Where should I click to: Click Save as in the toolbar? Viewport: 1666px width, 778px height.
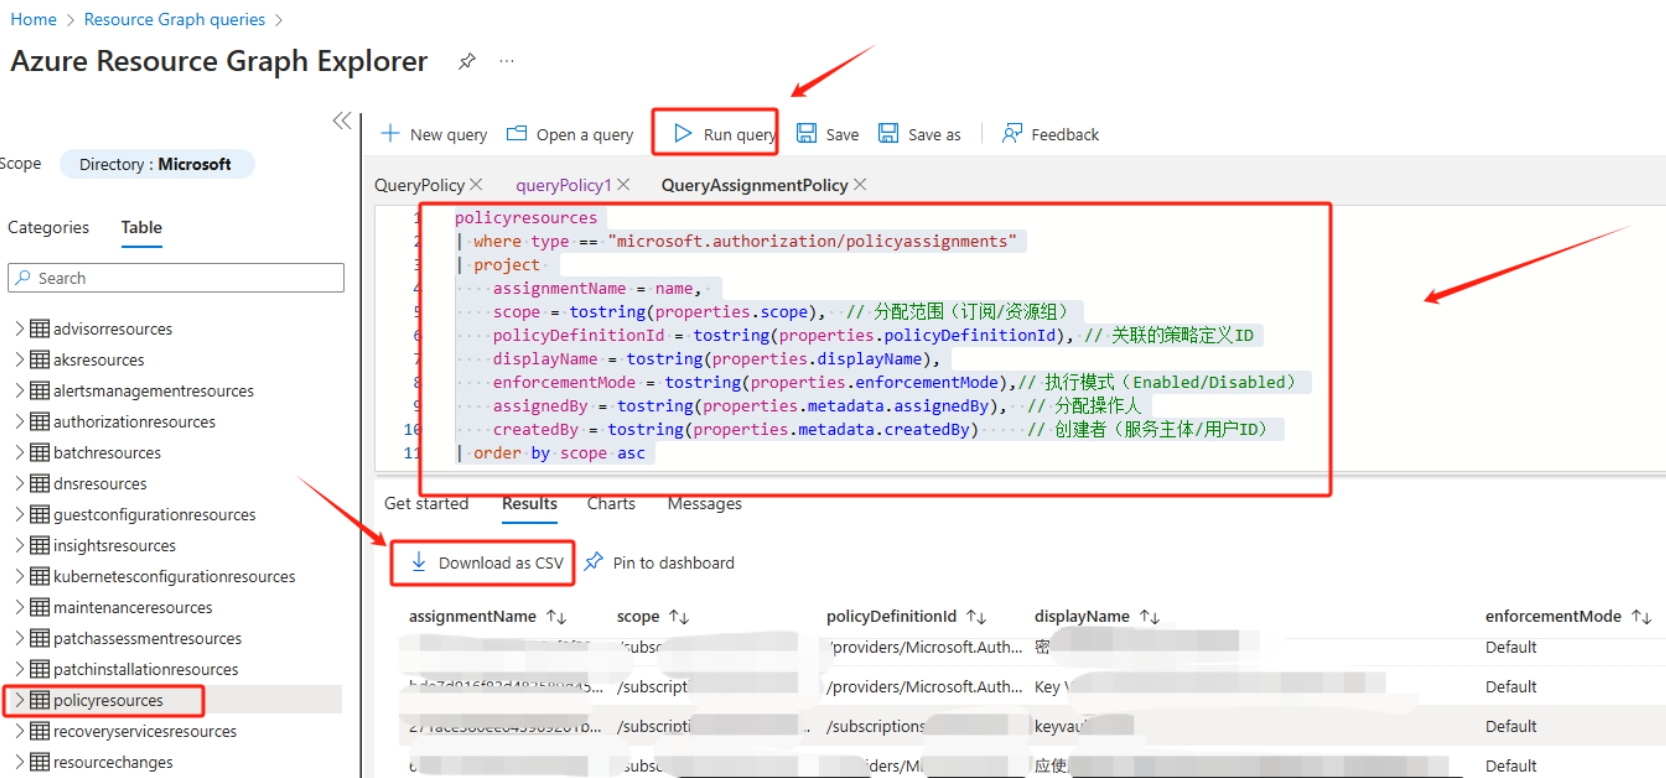pos(919,134)
